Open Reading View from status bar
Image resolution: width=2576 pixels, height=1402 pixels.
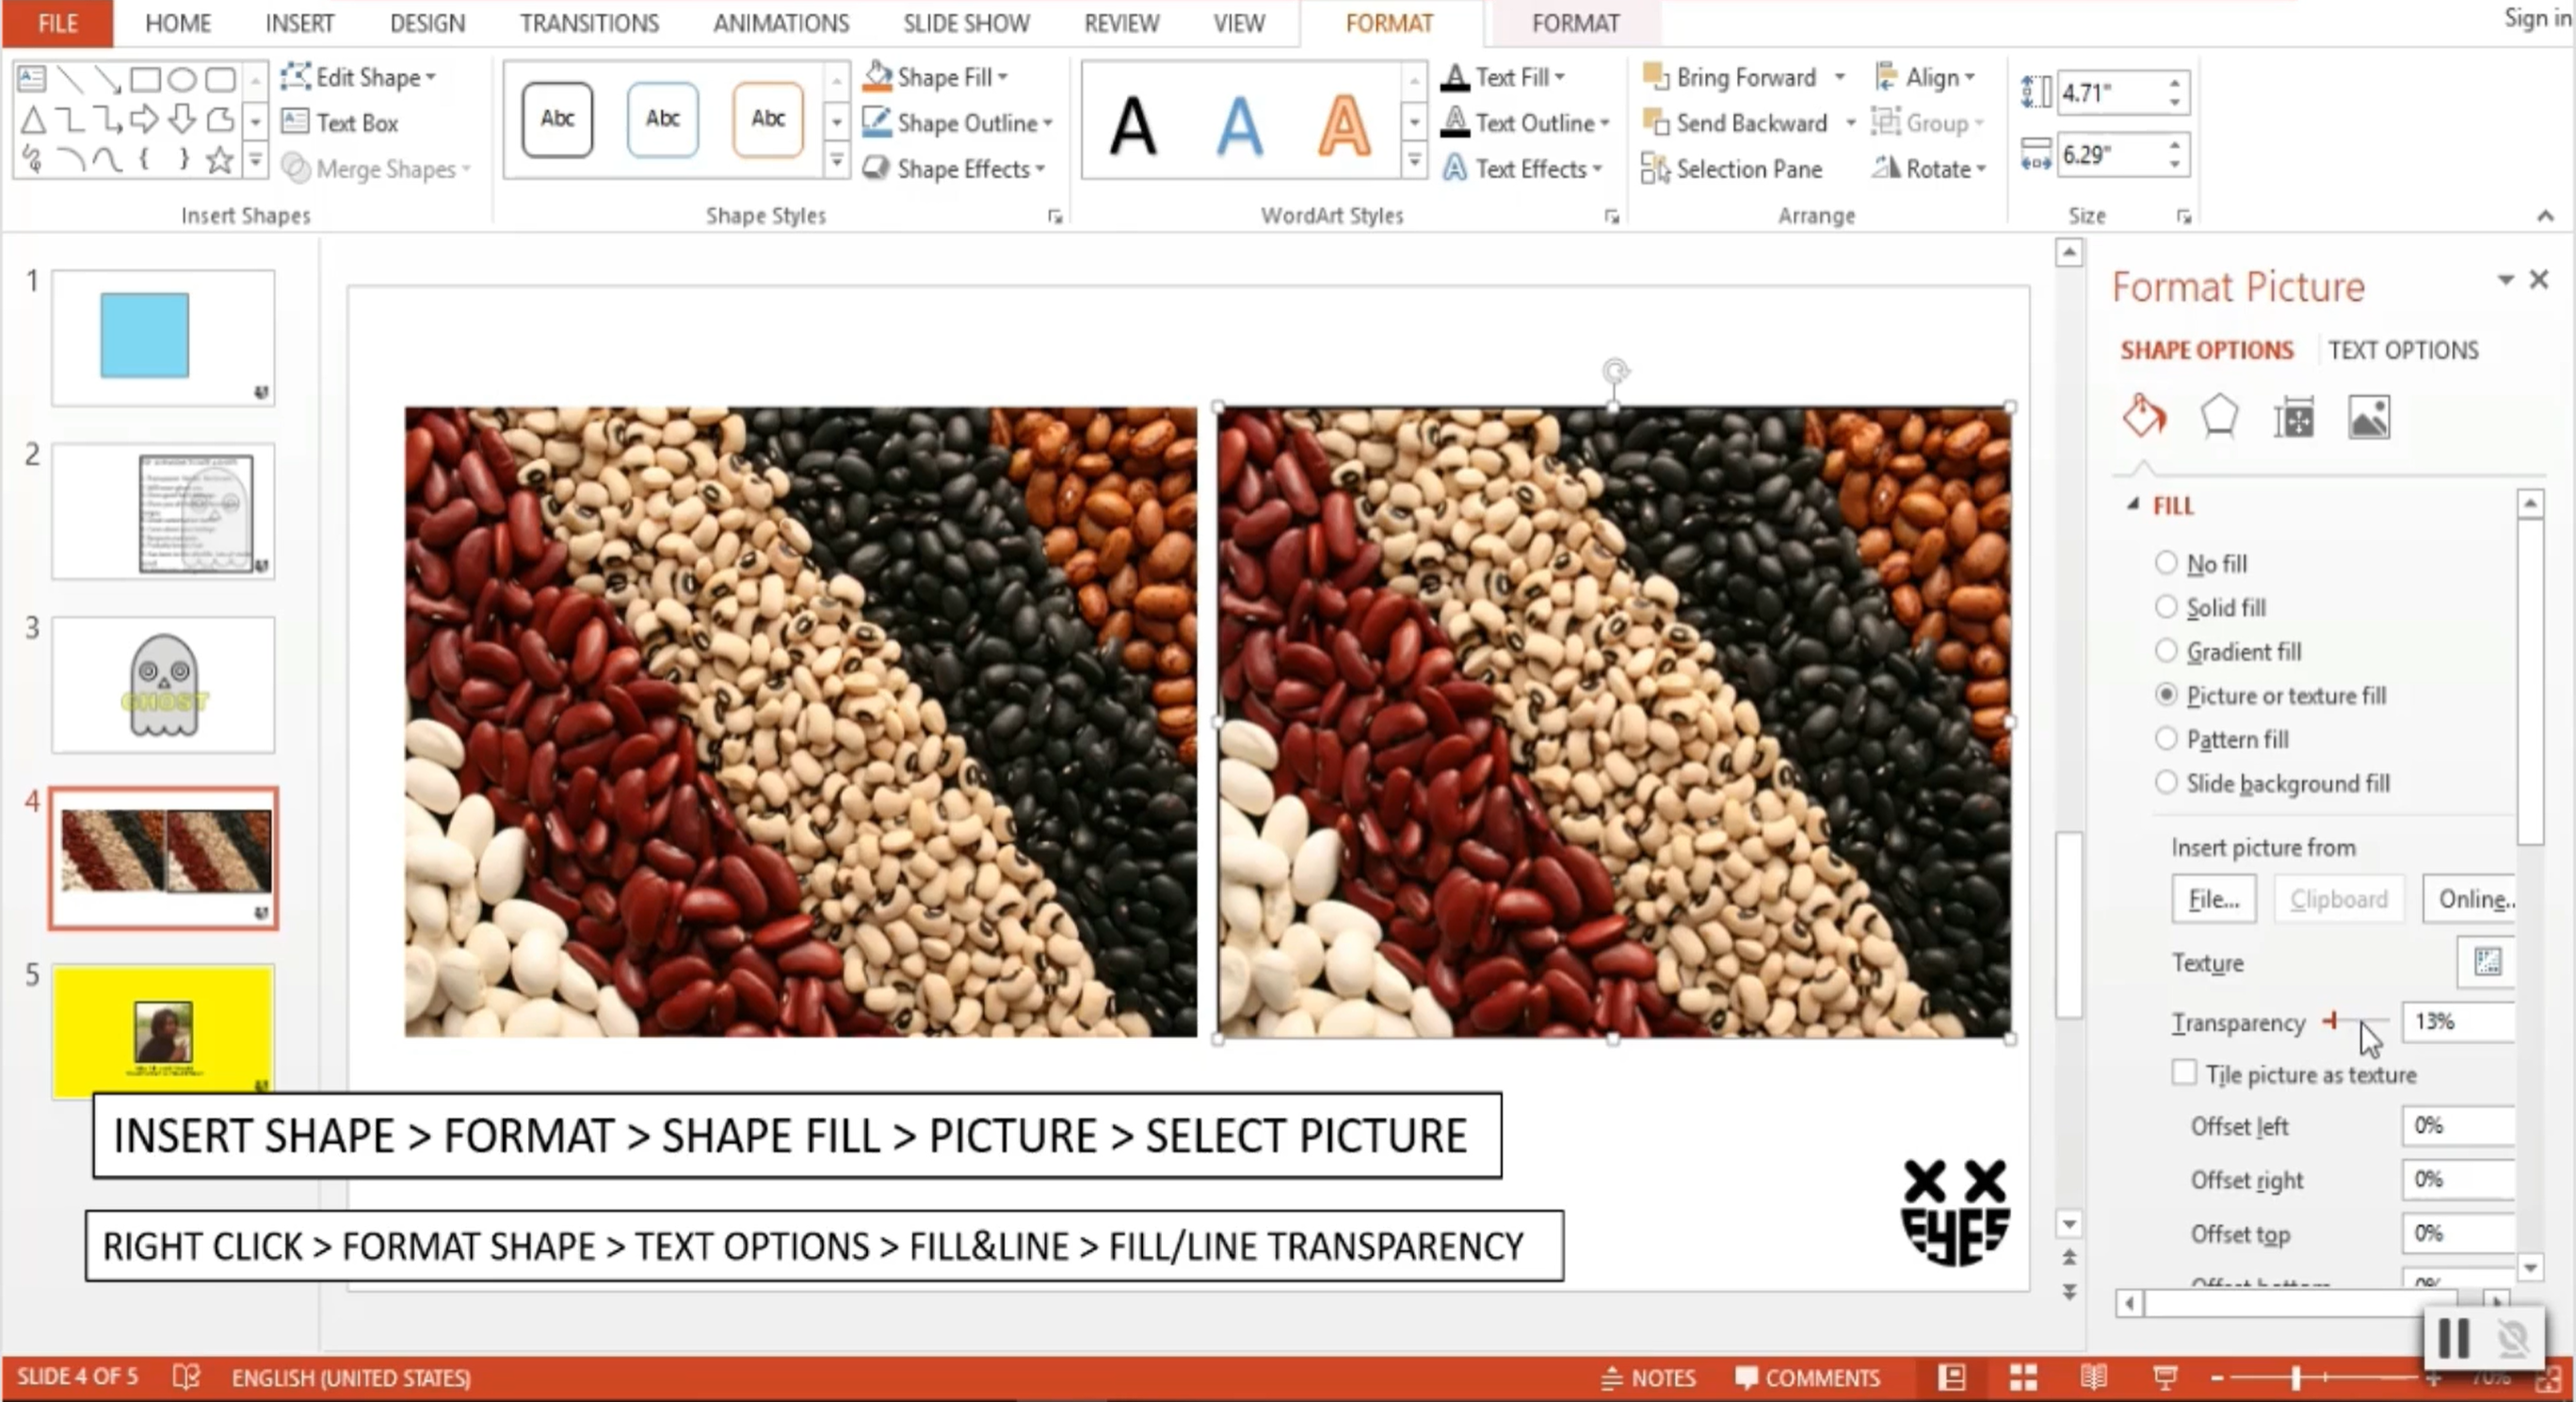click(x=2093, y=1377)
